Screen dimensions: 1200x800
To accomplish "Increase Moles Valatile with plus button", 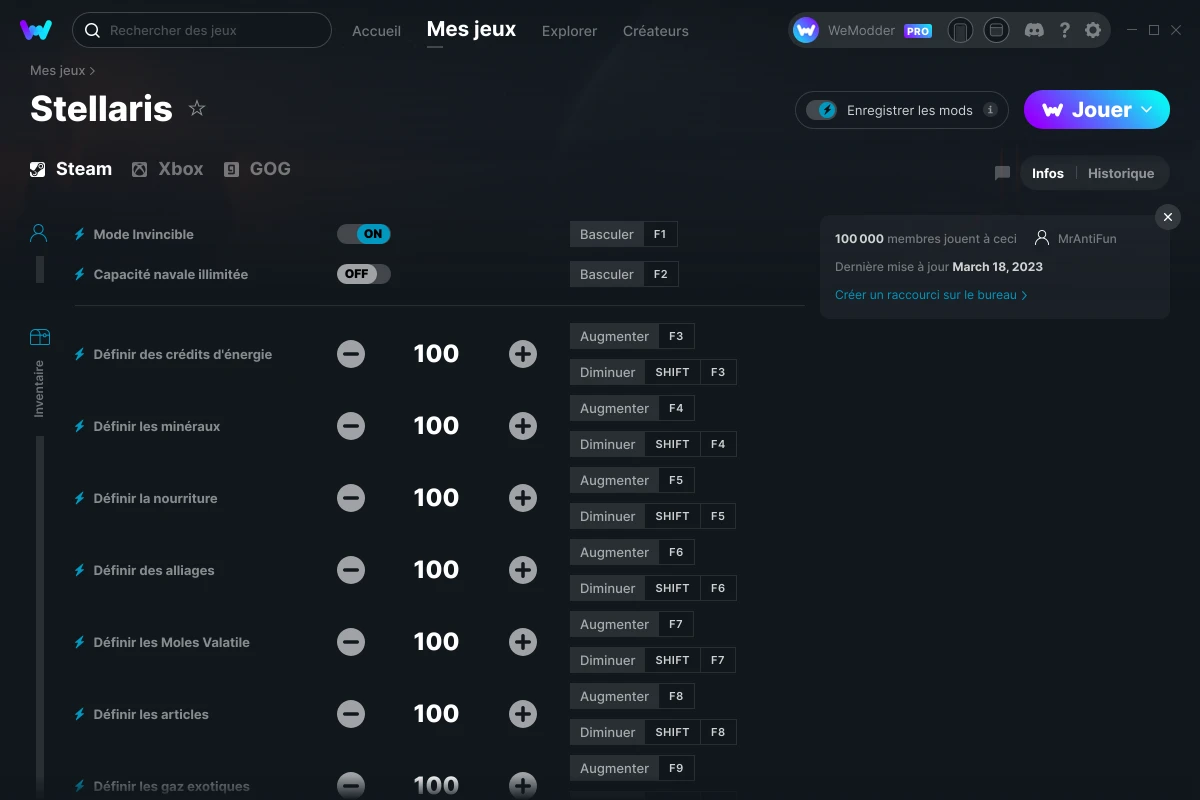I will [x=523, y=642].
